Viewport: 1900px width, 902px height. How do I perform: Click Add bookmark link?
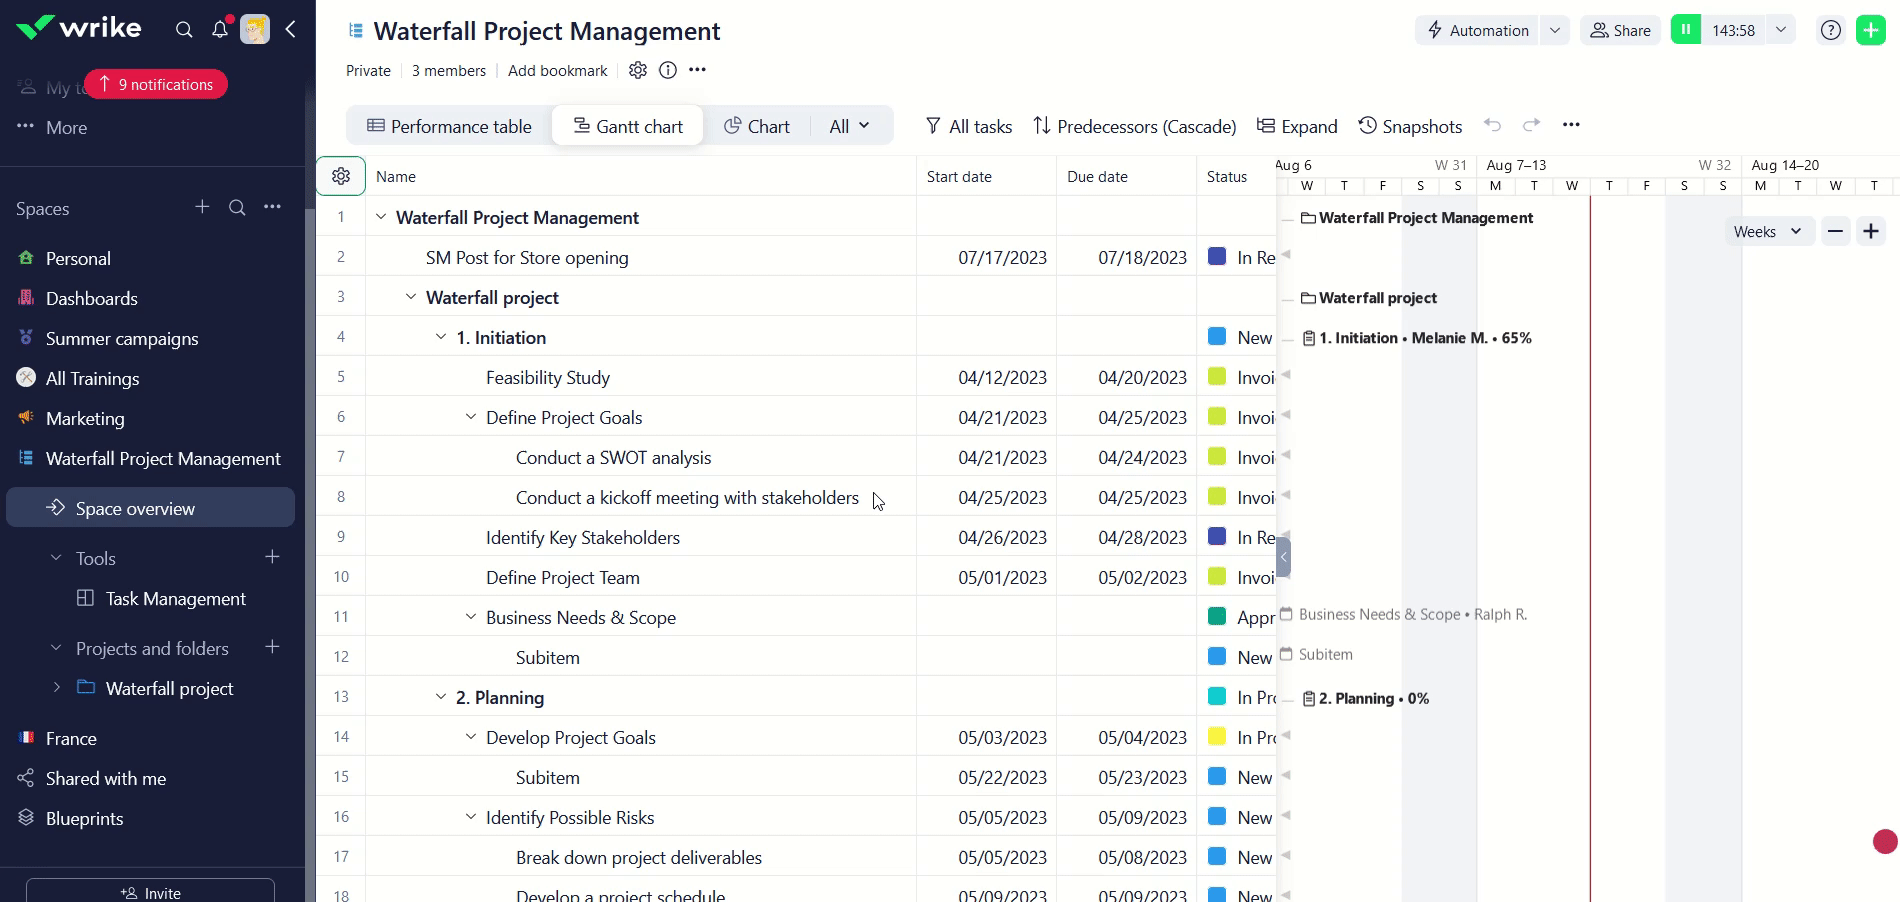pos(557,70)
